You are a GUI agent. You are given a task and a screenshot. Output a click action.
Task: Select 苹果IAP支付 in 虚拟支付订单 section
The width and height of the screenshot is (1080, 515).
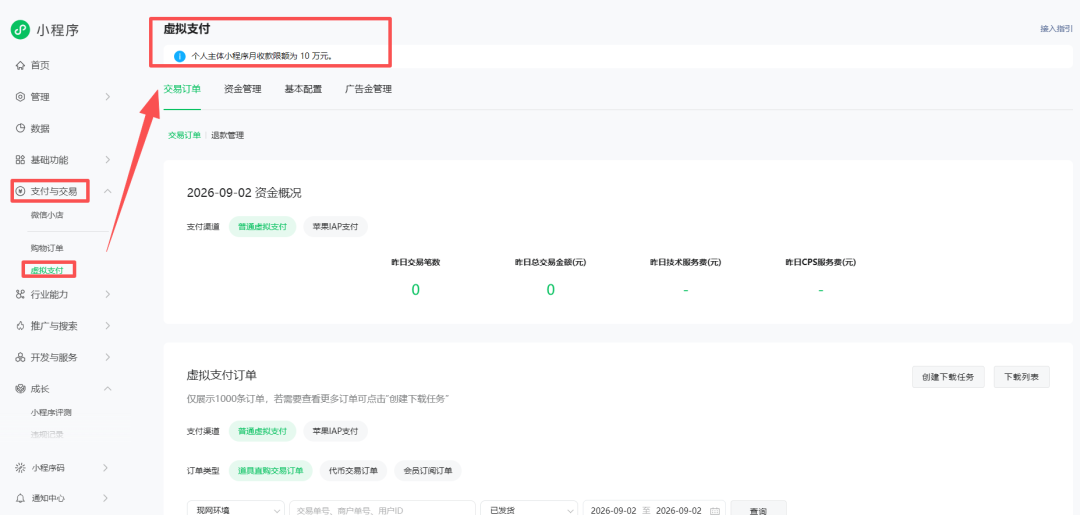tap(335, 431)
